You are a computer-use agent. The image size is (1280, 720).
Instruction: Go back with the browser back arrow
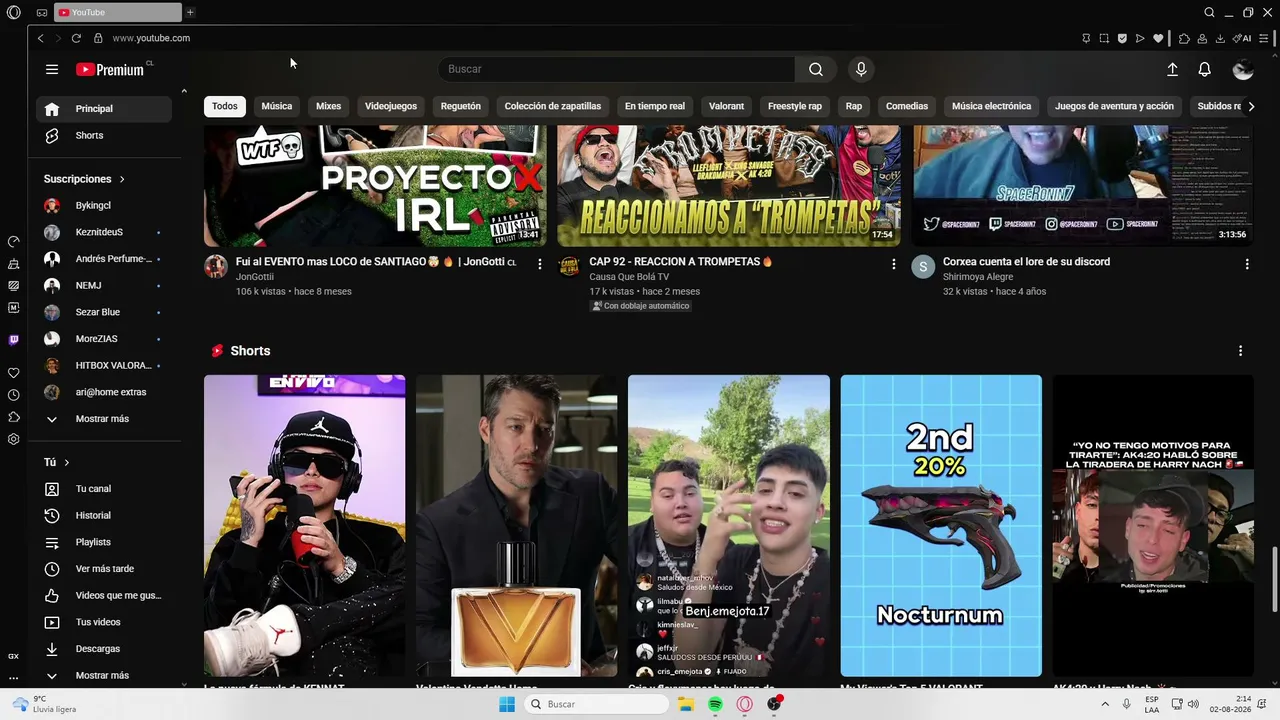pyautogui.click(x=40, y=38)
